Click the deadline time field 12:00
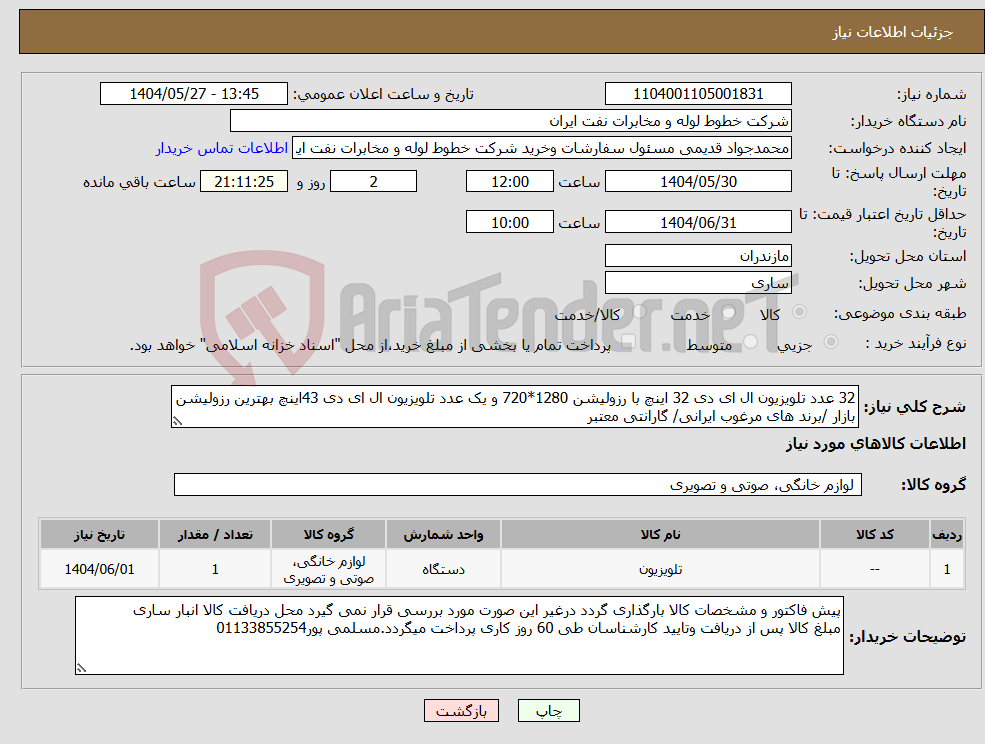This screenshot has height=744, width=985. 509,182
